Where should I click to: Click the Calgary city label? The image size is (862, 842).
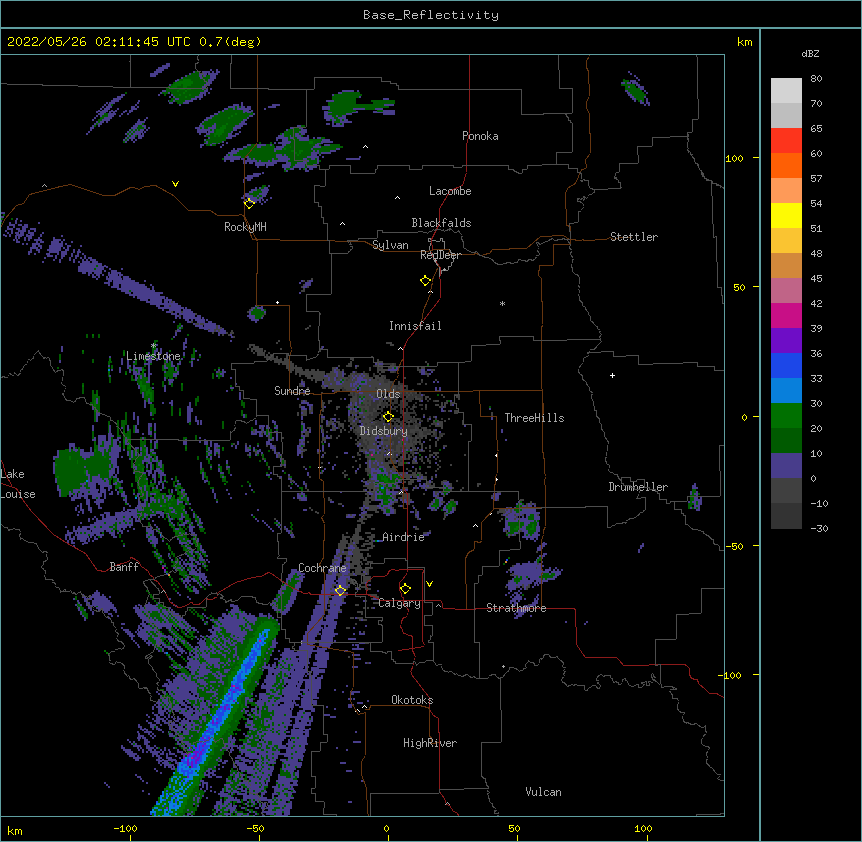400,603
